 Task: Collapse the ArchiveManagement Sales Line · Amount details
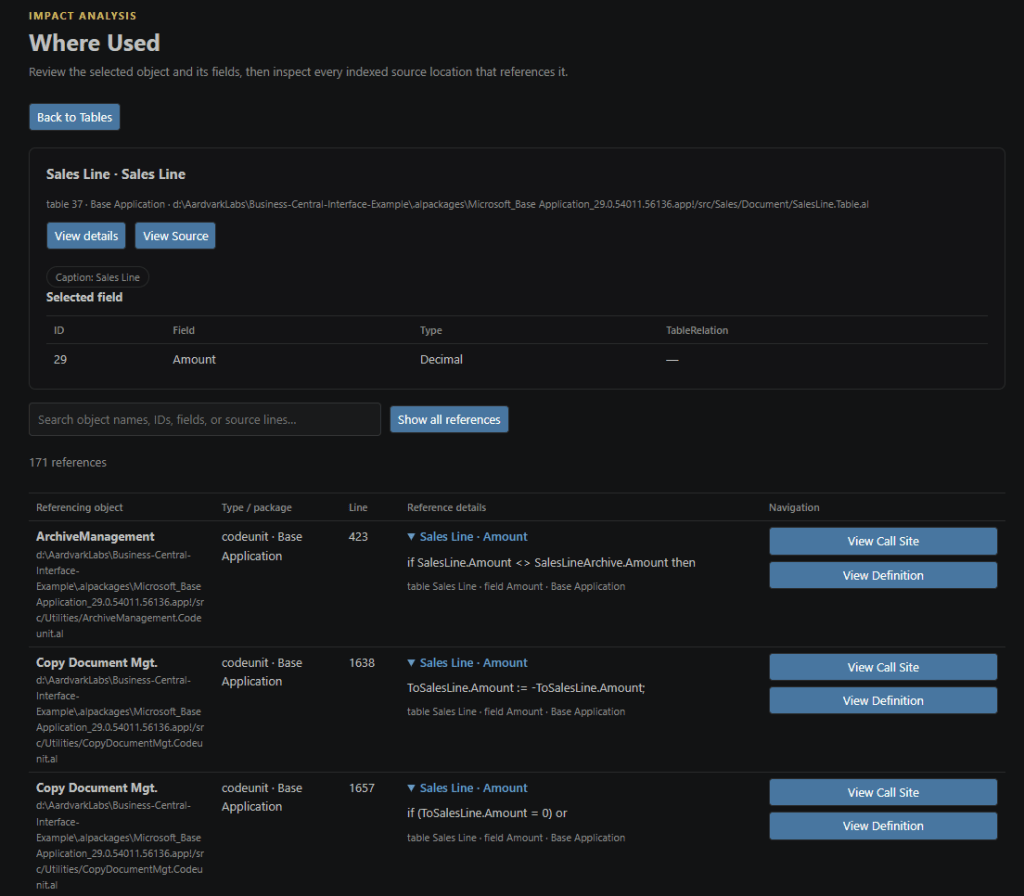coord(467,536)
